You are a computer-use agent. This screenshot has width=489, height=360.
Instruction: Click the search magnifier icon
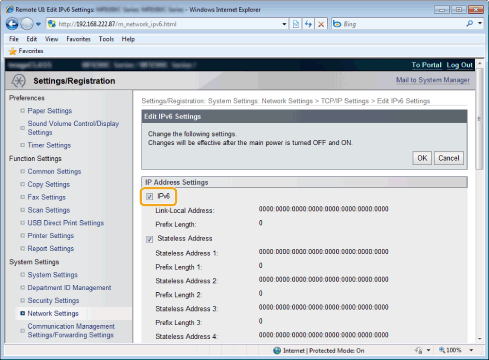470,24
